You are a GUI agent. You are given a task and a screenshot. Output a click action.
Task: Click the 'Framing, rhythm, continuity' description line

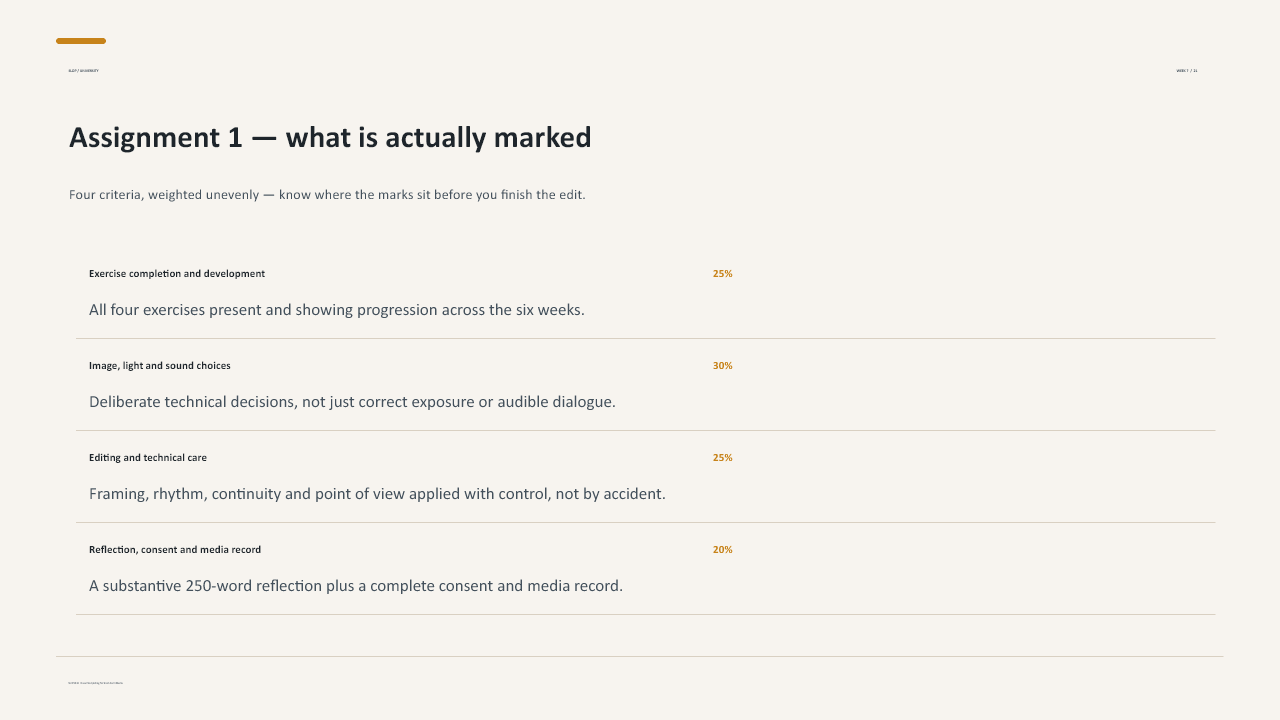coord(377,494)
